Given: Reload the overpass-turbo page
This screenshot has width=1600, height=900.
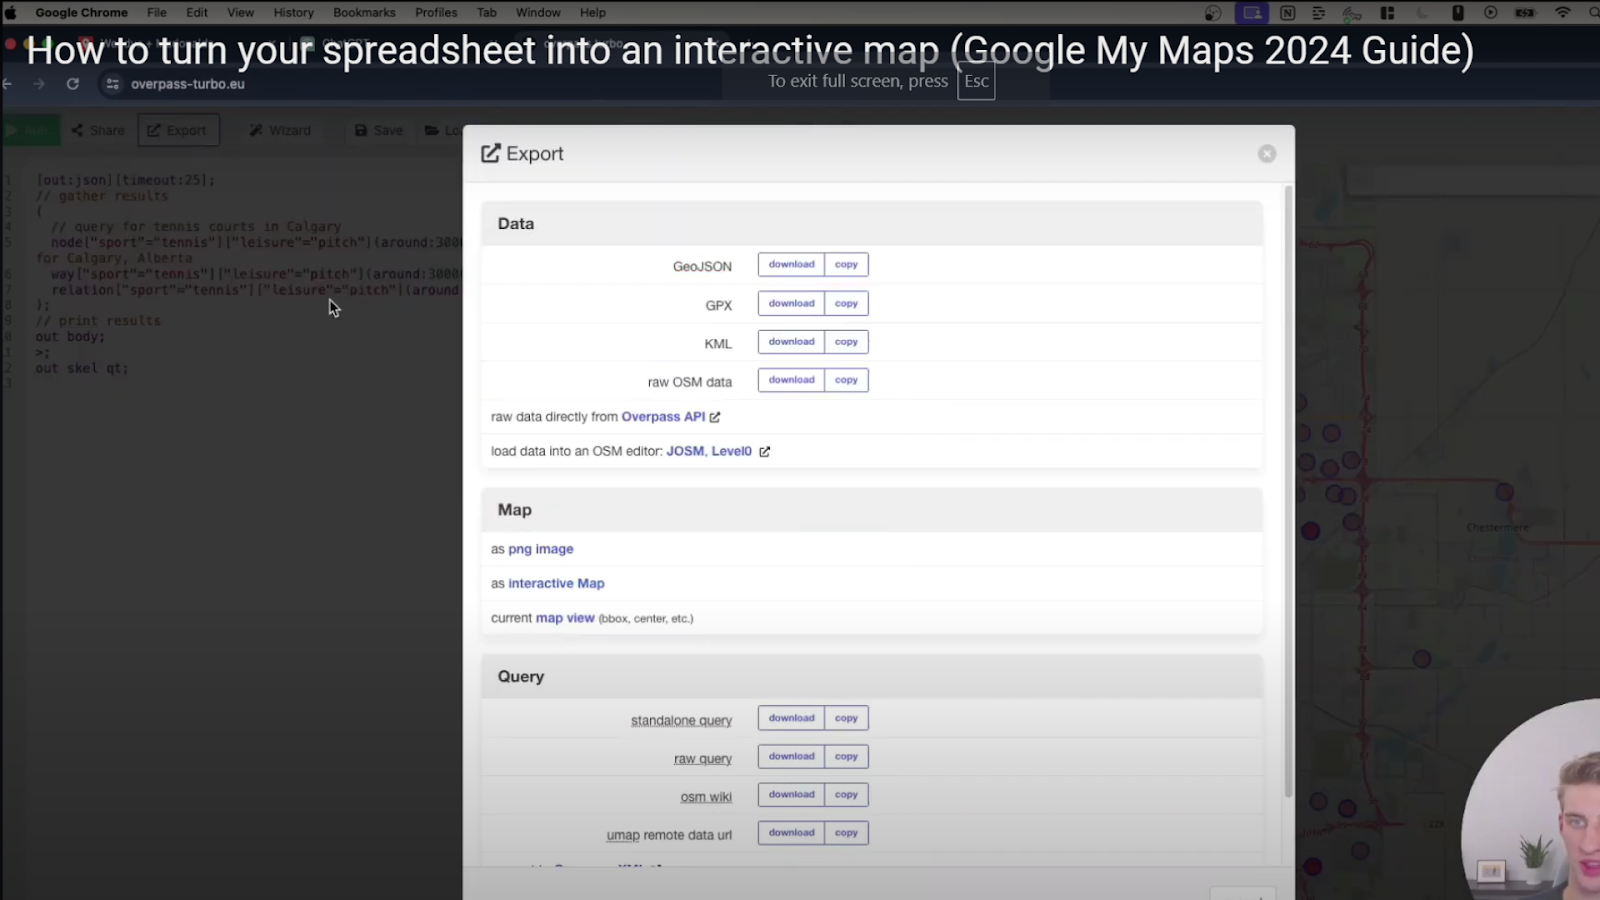Looking at the screenshot, I should tap(72, 84).
